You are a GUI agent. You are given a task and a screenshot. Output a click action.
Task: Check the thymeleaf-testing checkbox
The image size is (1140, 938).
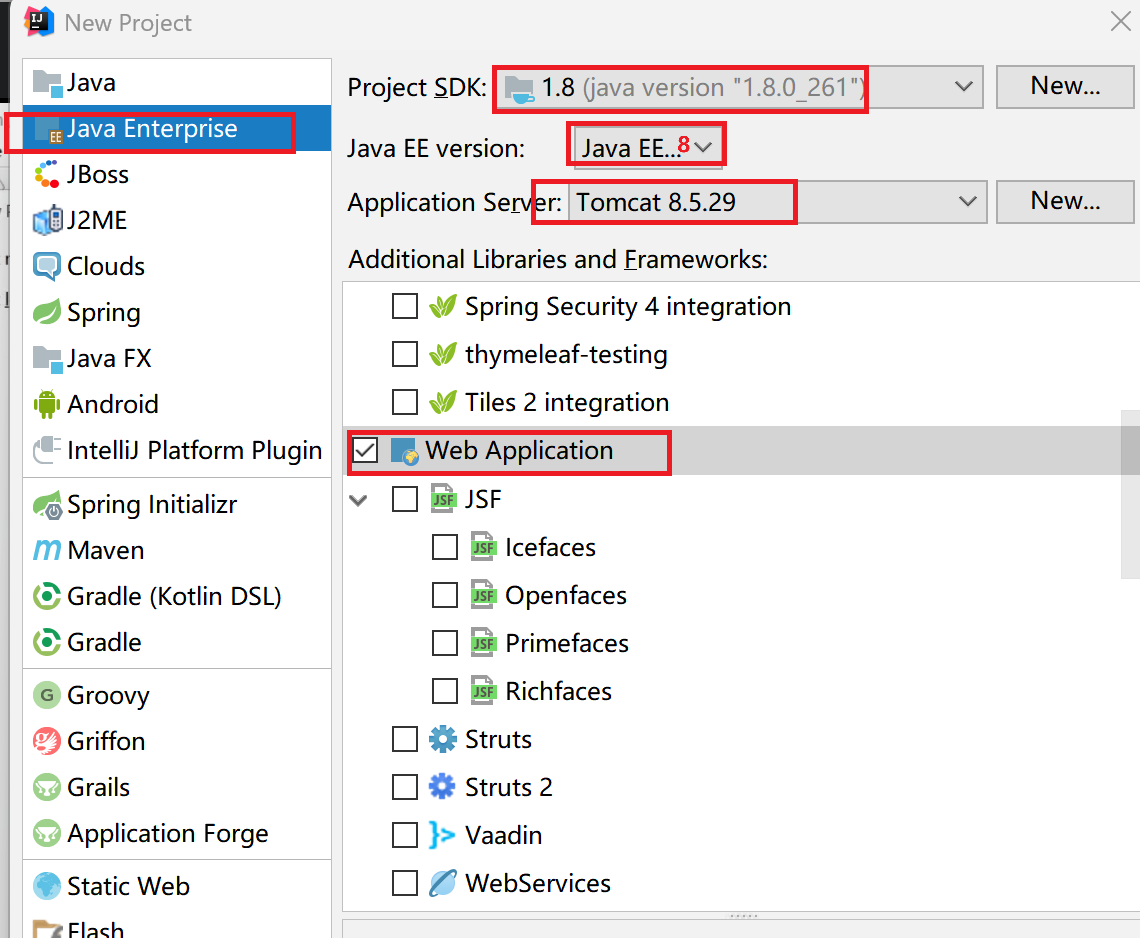(405, 354)
